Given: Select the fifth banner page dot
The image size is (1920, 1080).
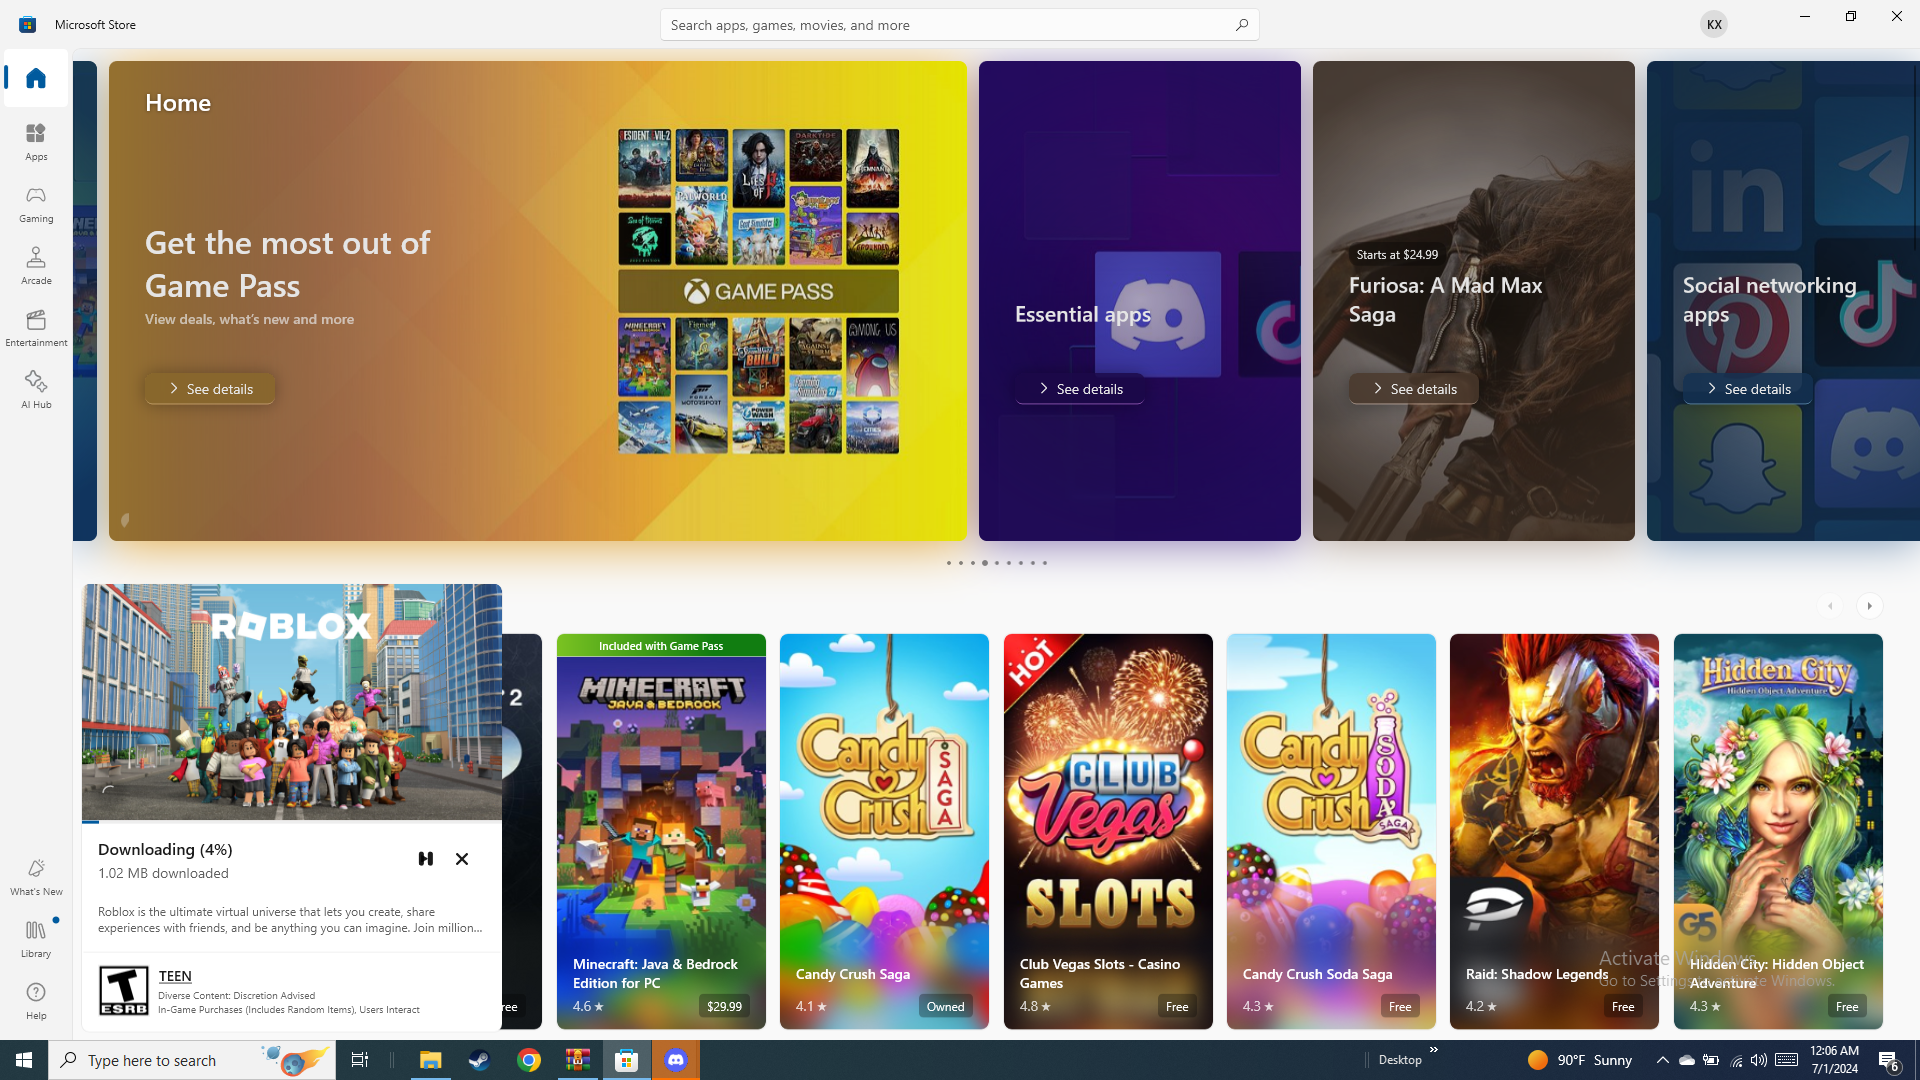Looking at the screenshot, I should [x=996, y=563].
